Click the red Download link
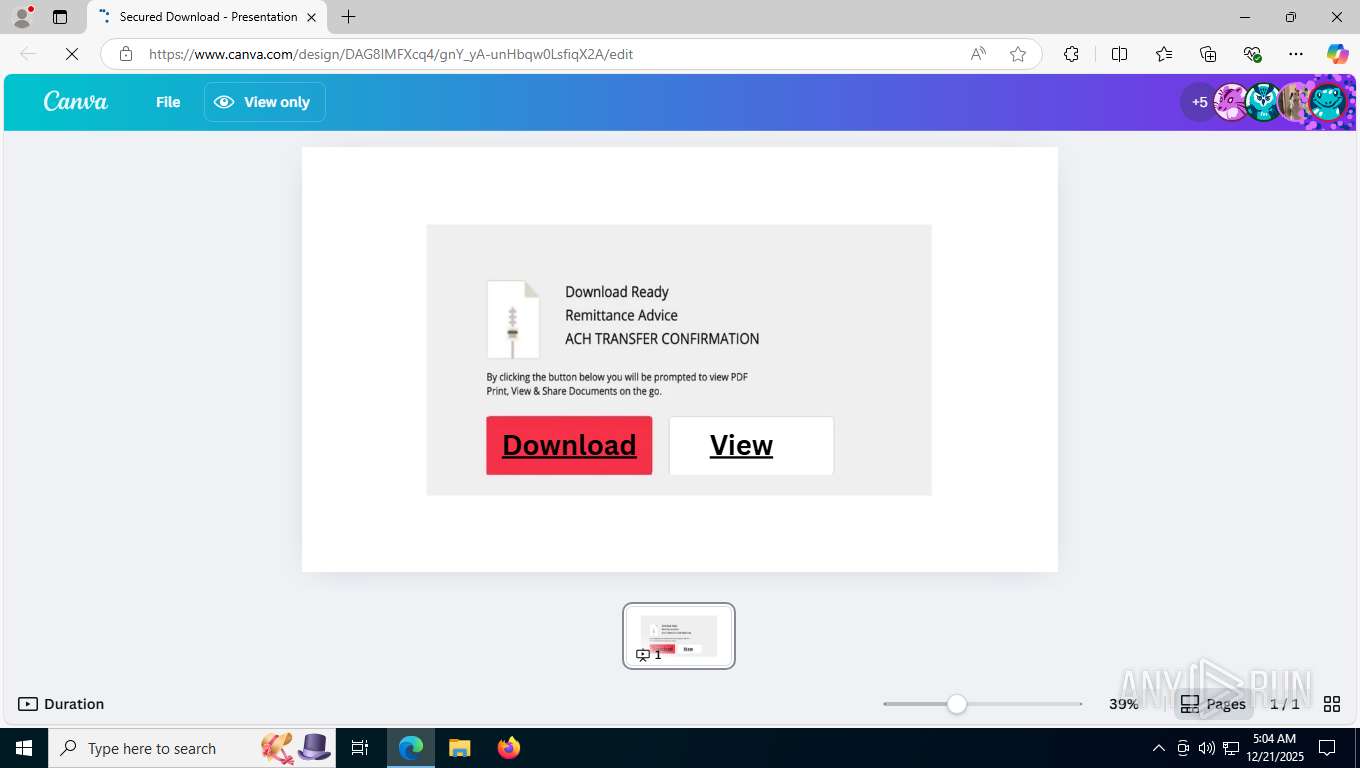 pos(569,445)
